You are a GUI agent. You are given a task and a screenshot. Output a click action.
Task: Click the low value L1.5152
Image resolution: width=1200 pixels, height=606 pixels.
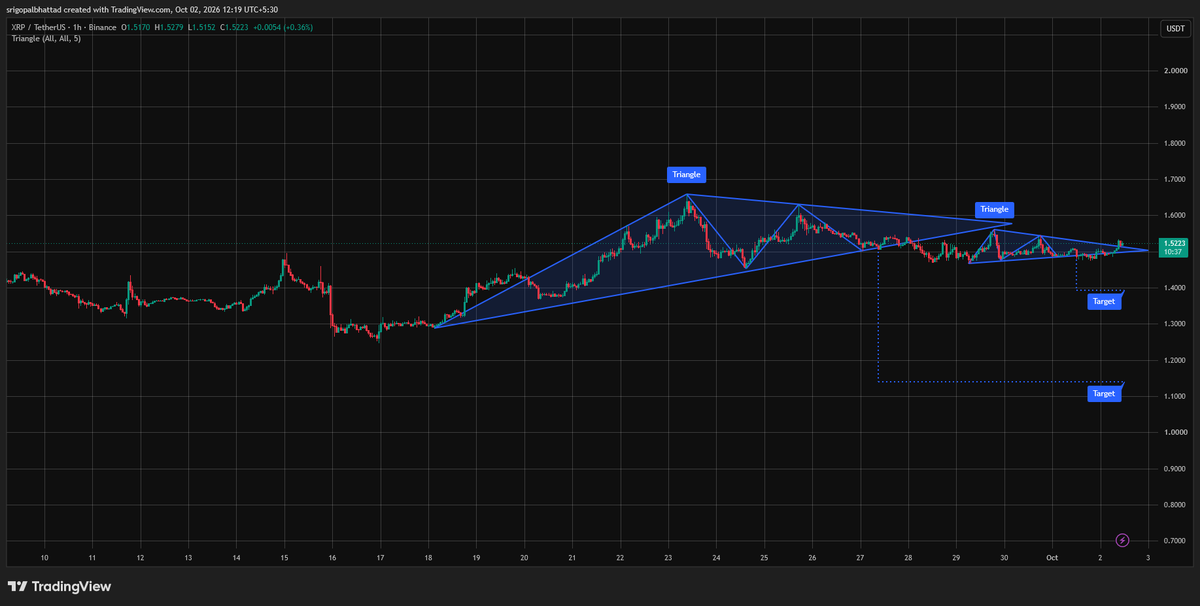[x=204, y=27]
